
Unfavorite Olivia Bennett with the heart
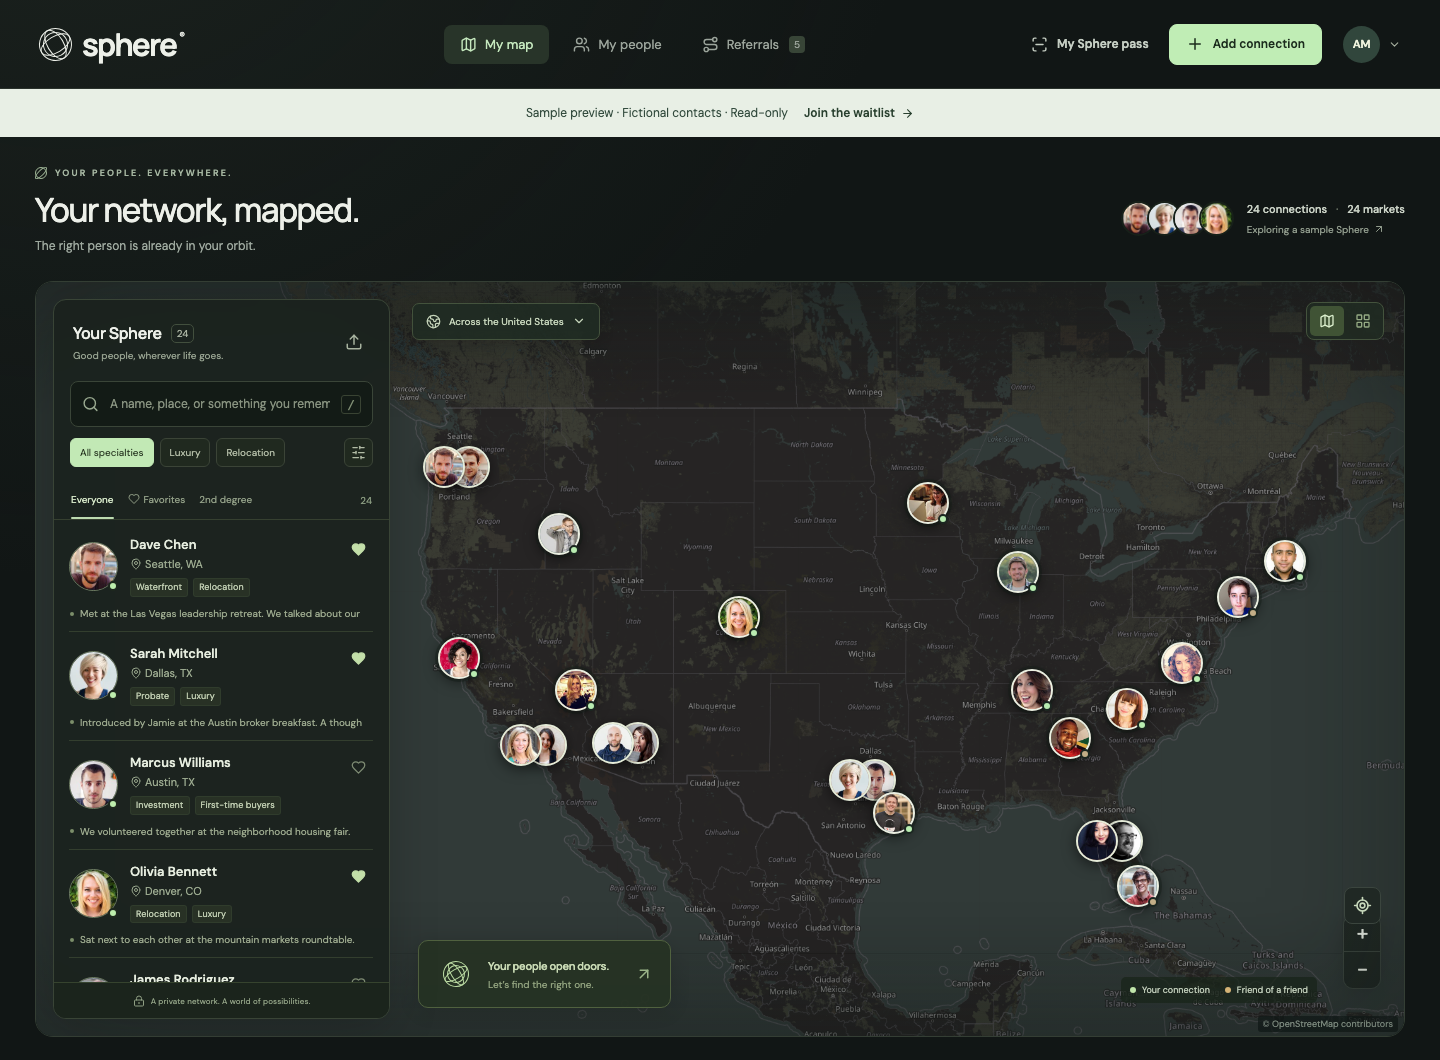(x=358, y=876)
